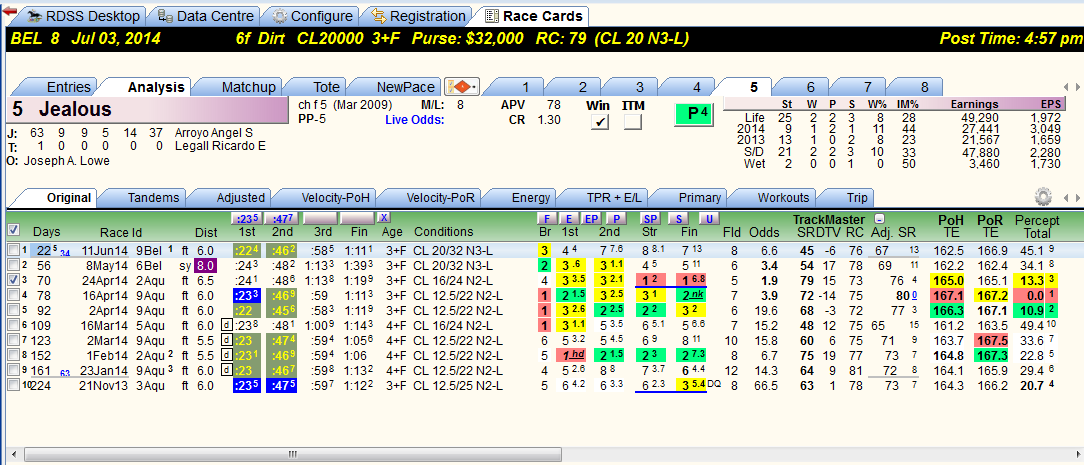The width and height of the screenshot is (1084, 465).
Task: Click the Live Odds link
Action: (415, 121)
